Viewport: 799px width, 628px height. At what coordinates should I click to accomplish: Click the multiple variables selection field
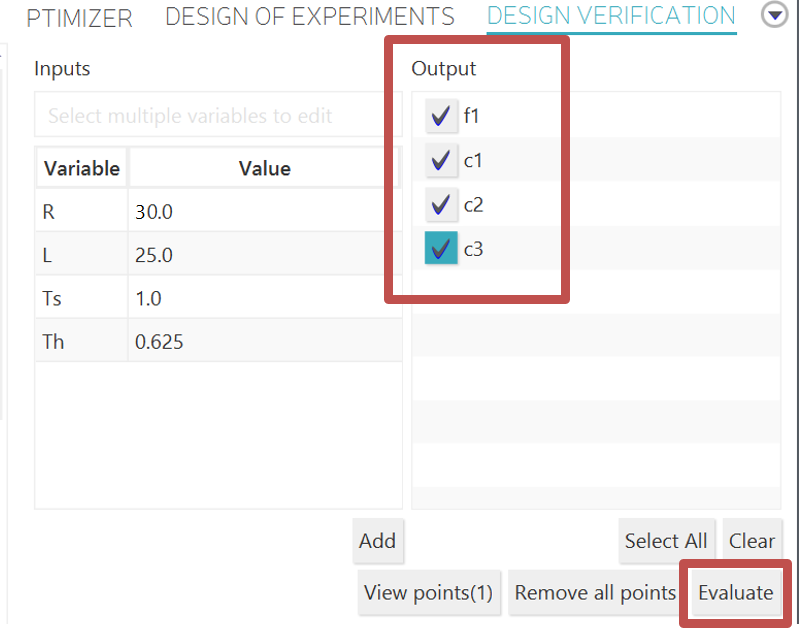point(217,116)
